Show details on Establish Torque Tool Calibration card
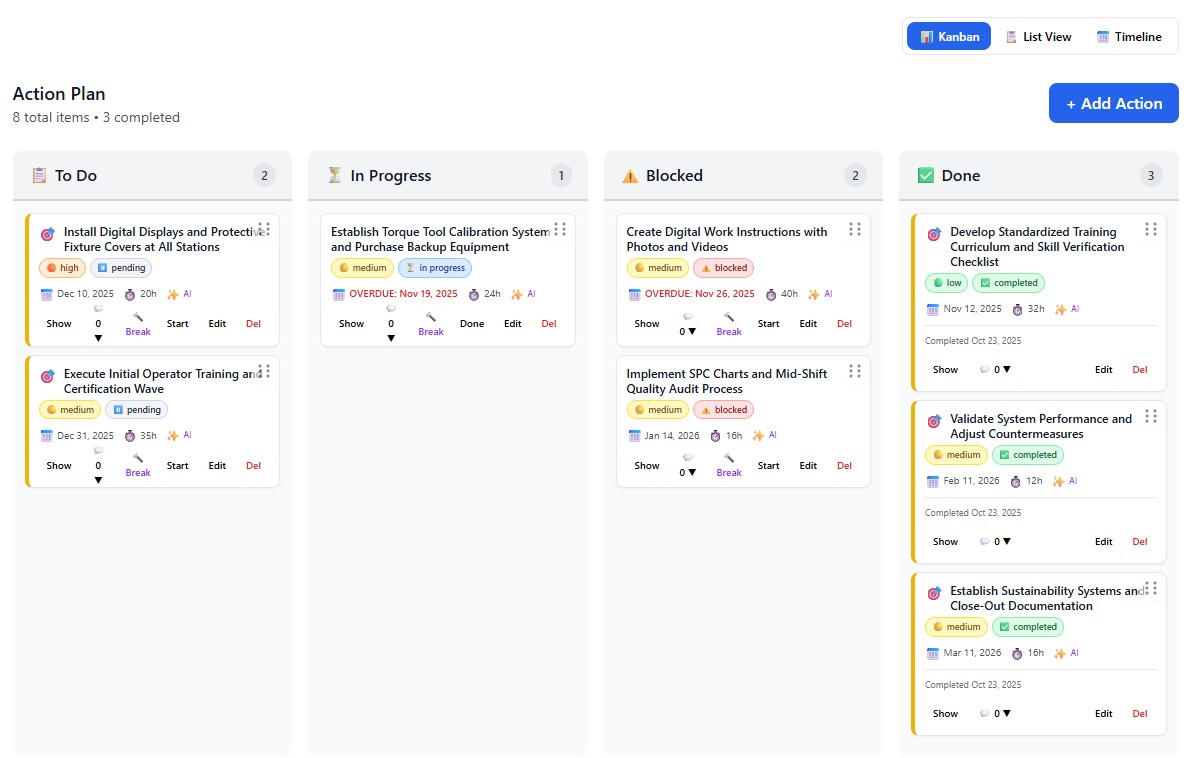Viewport: 1193px width, 758px height. click(x=351, y=323)
